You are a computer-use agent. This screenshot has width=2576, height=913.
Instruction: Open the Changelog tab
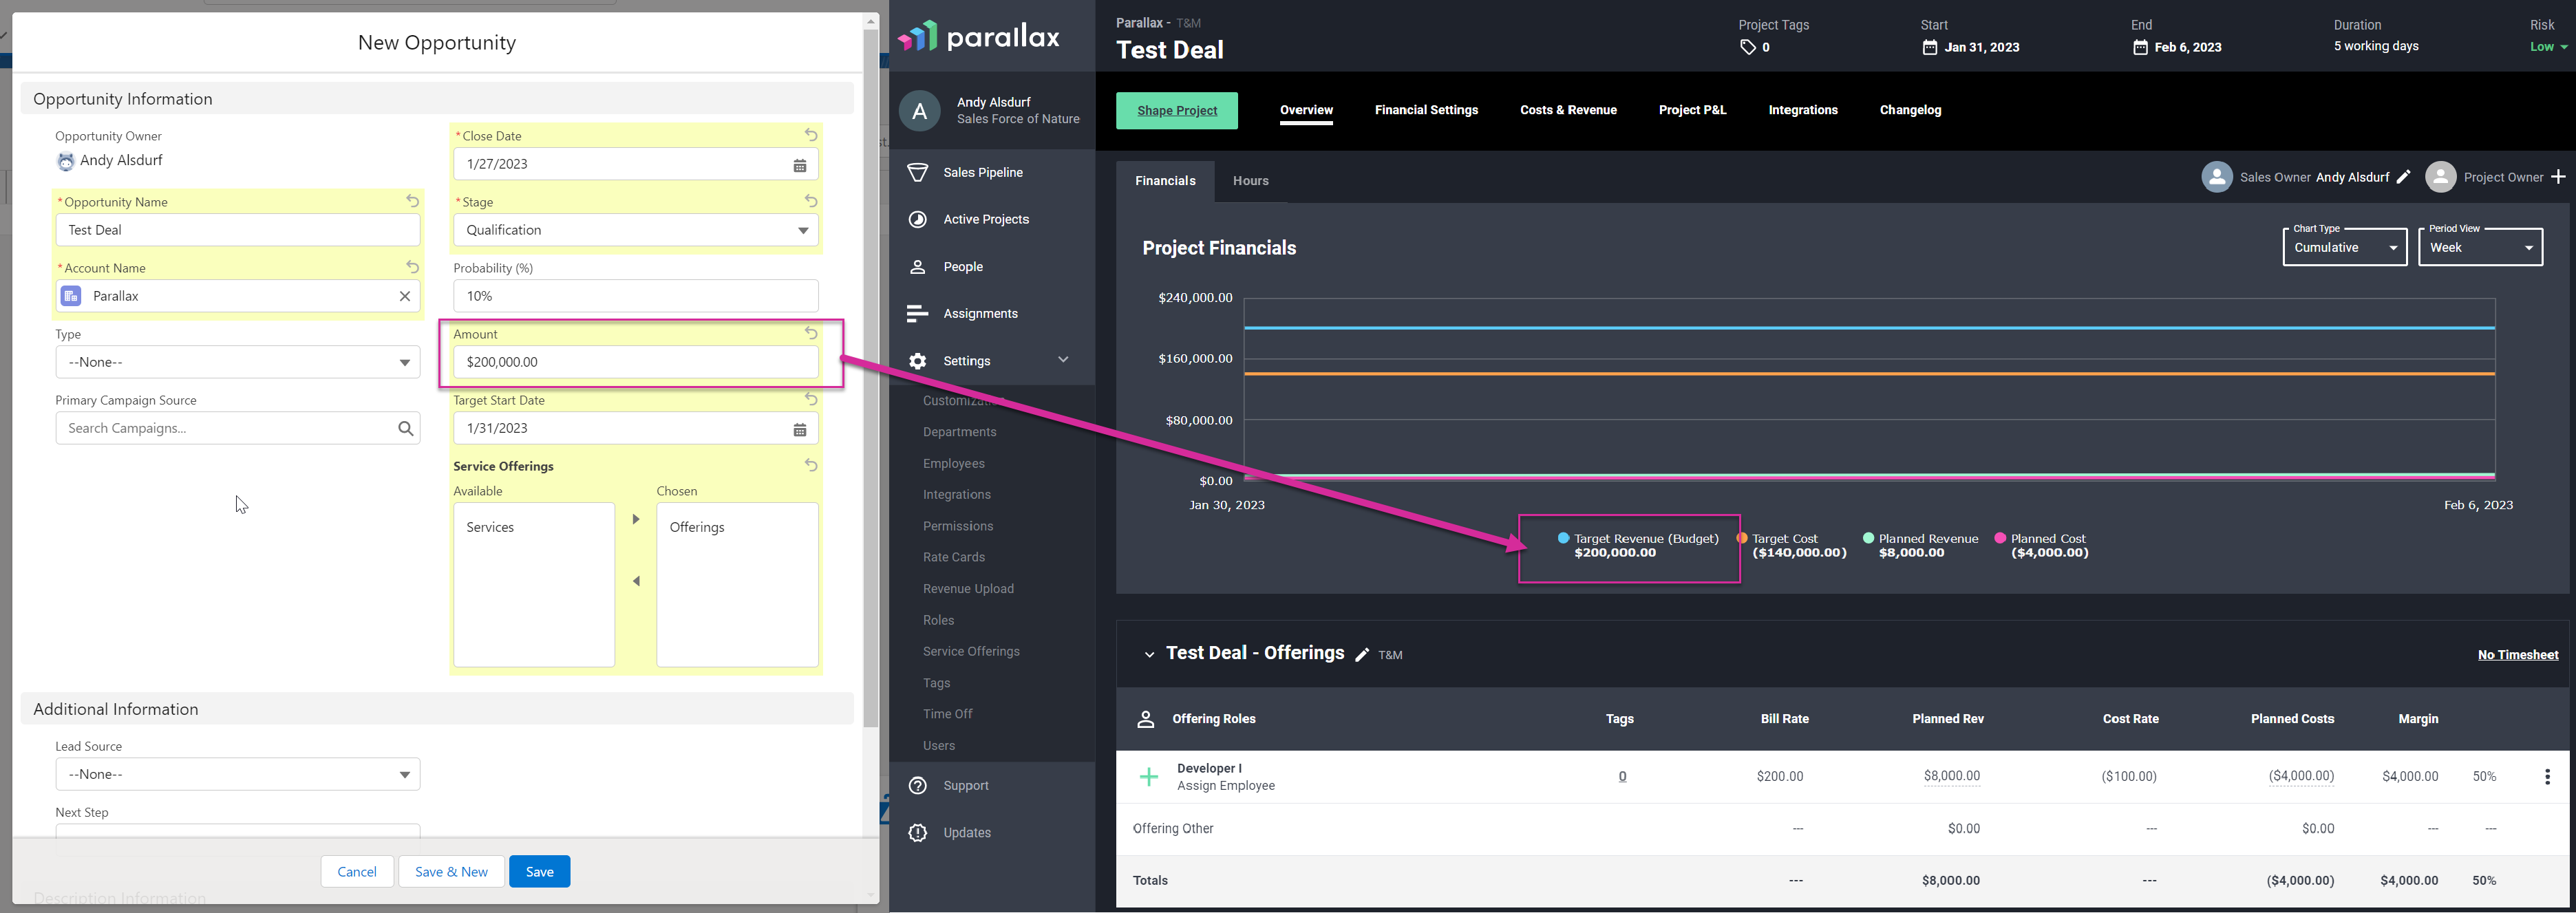pyautogui.click(x=1910, y=110)
